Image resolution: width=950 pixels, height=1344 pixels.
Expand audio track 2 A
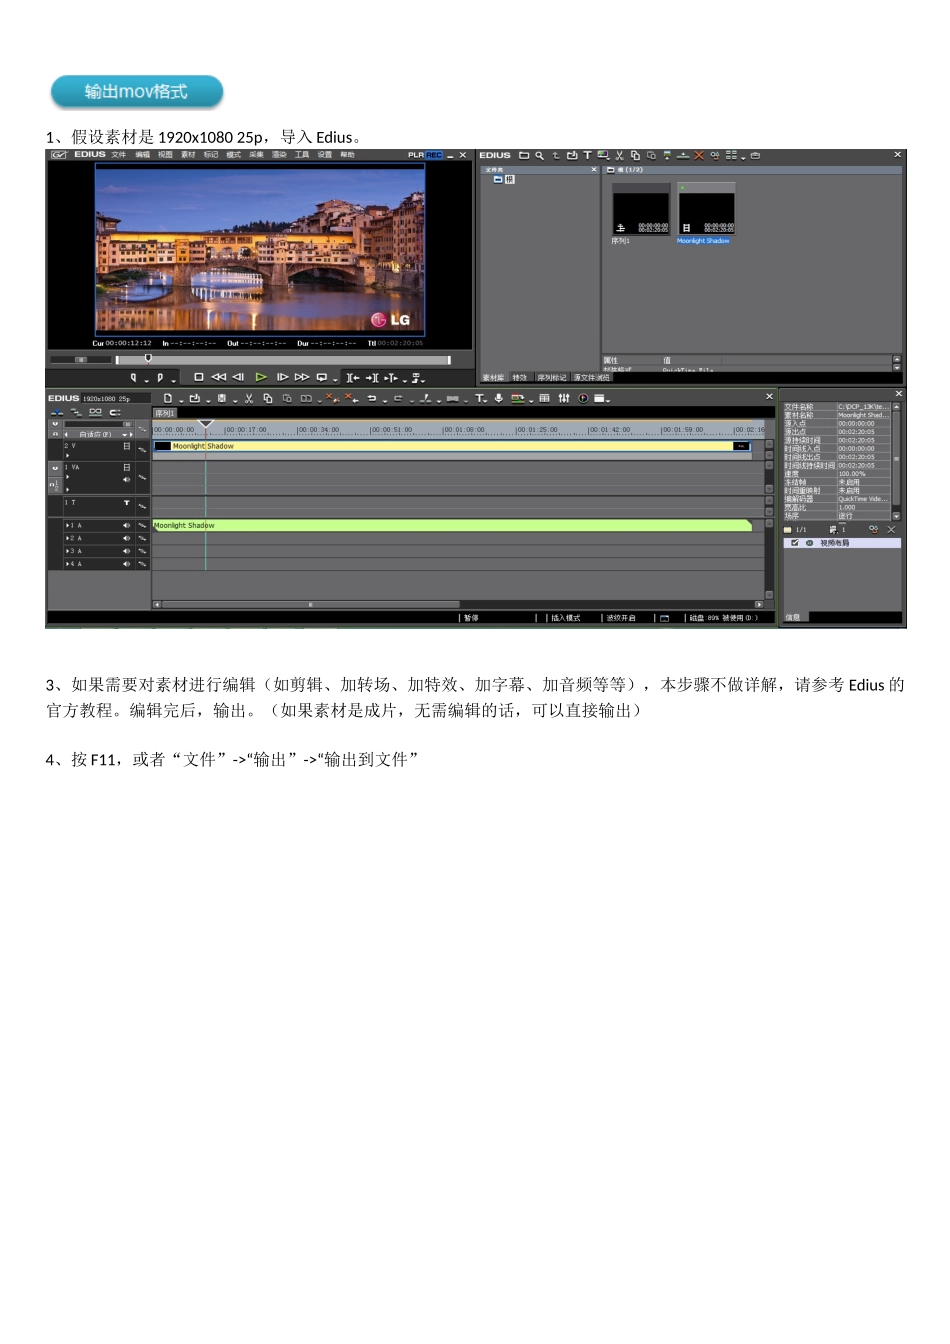pyautogui.click(x=67, y=538)
